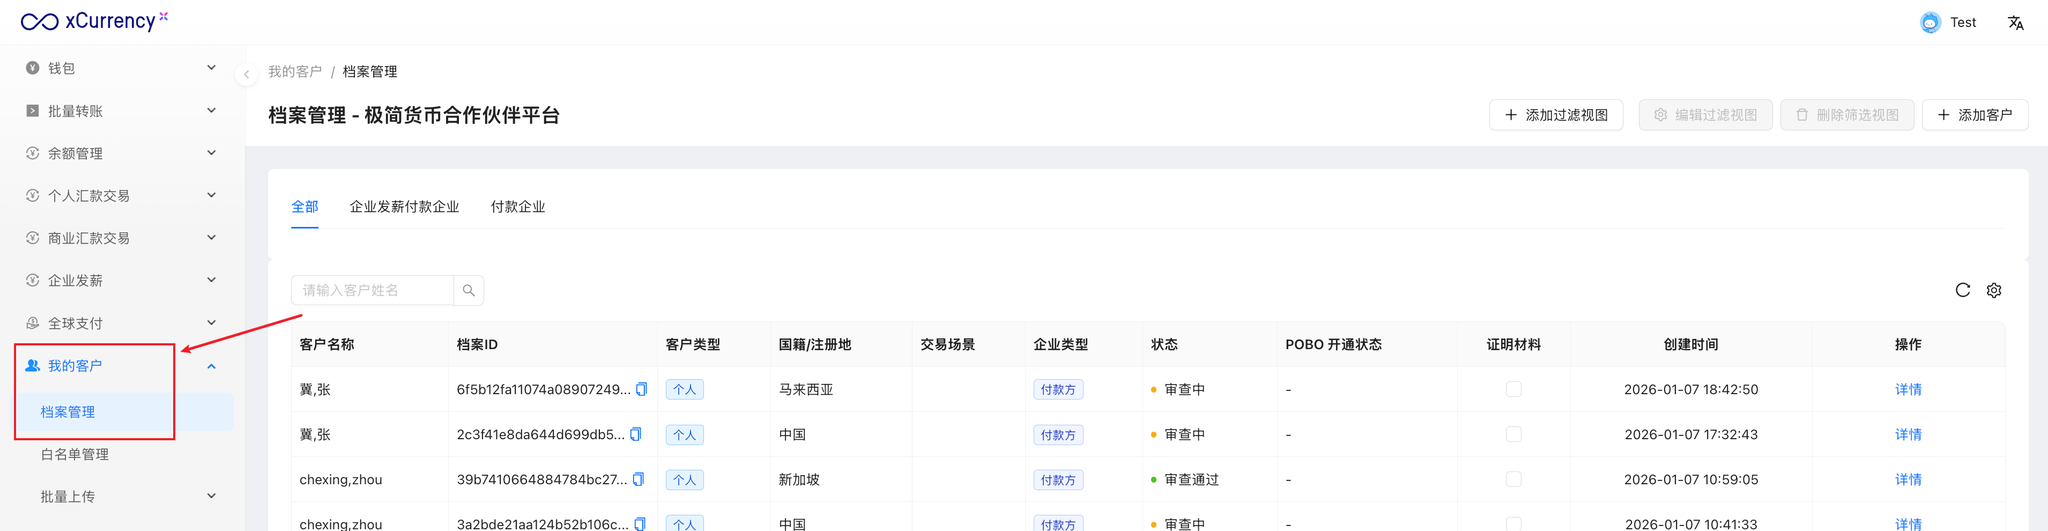Click the icon beside 商业汇款交易
The height and width of the screenshot is (531, 2048).
(33, 238)
